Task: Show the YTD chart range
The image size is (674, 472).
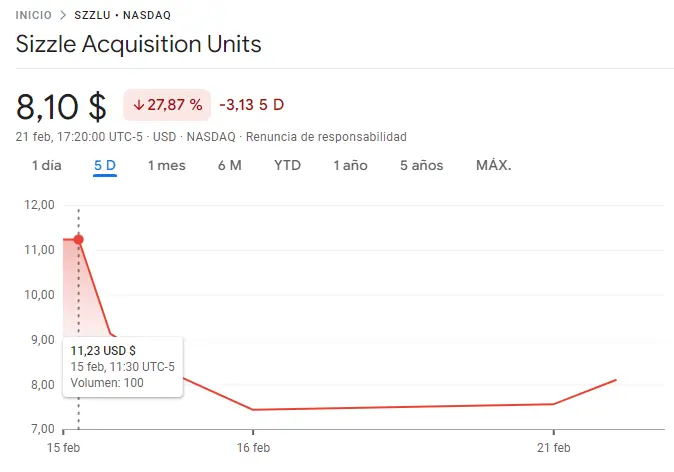Action: tap(288, 166)
